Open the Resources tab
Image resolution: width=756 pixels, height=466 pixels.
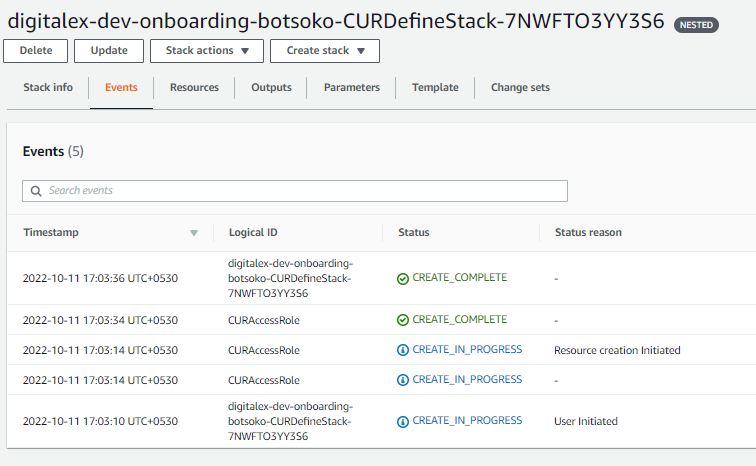tap(194, 88)
